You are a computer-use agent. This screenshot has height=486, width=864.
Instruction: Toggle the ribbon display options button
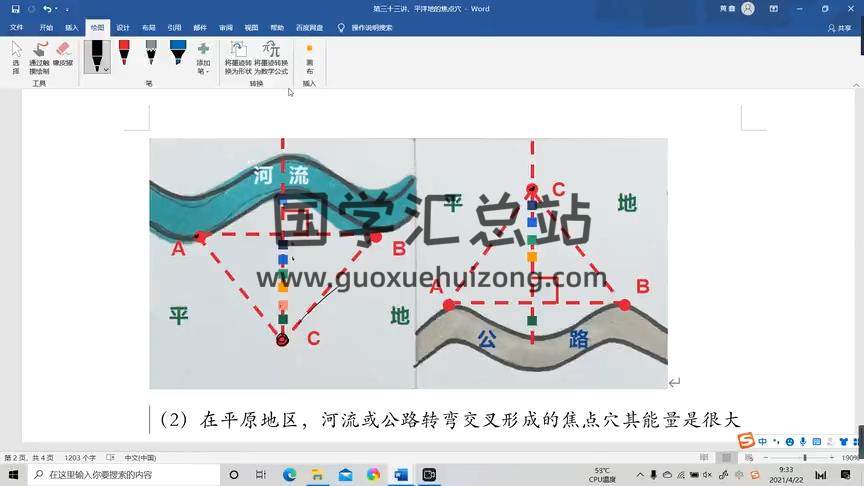[773, 9]
